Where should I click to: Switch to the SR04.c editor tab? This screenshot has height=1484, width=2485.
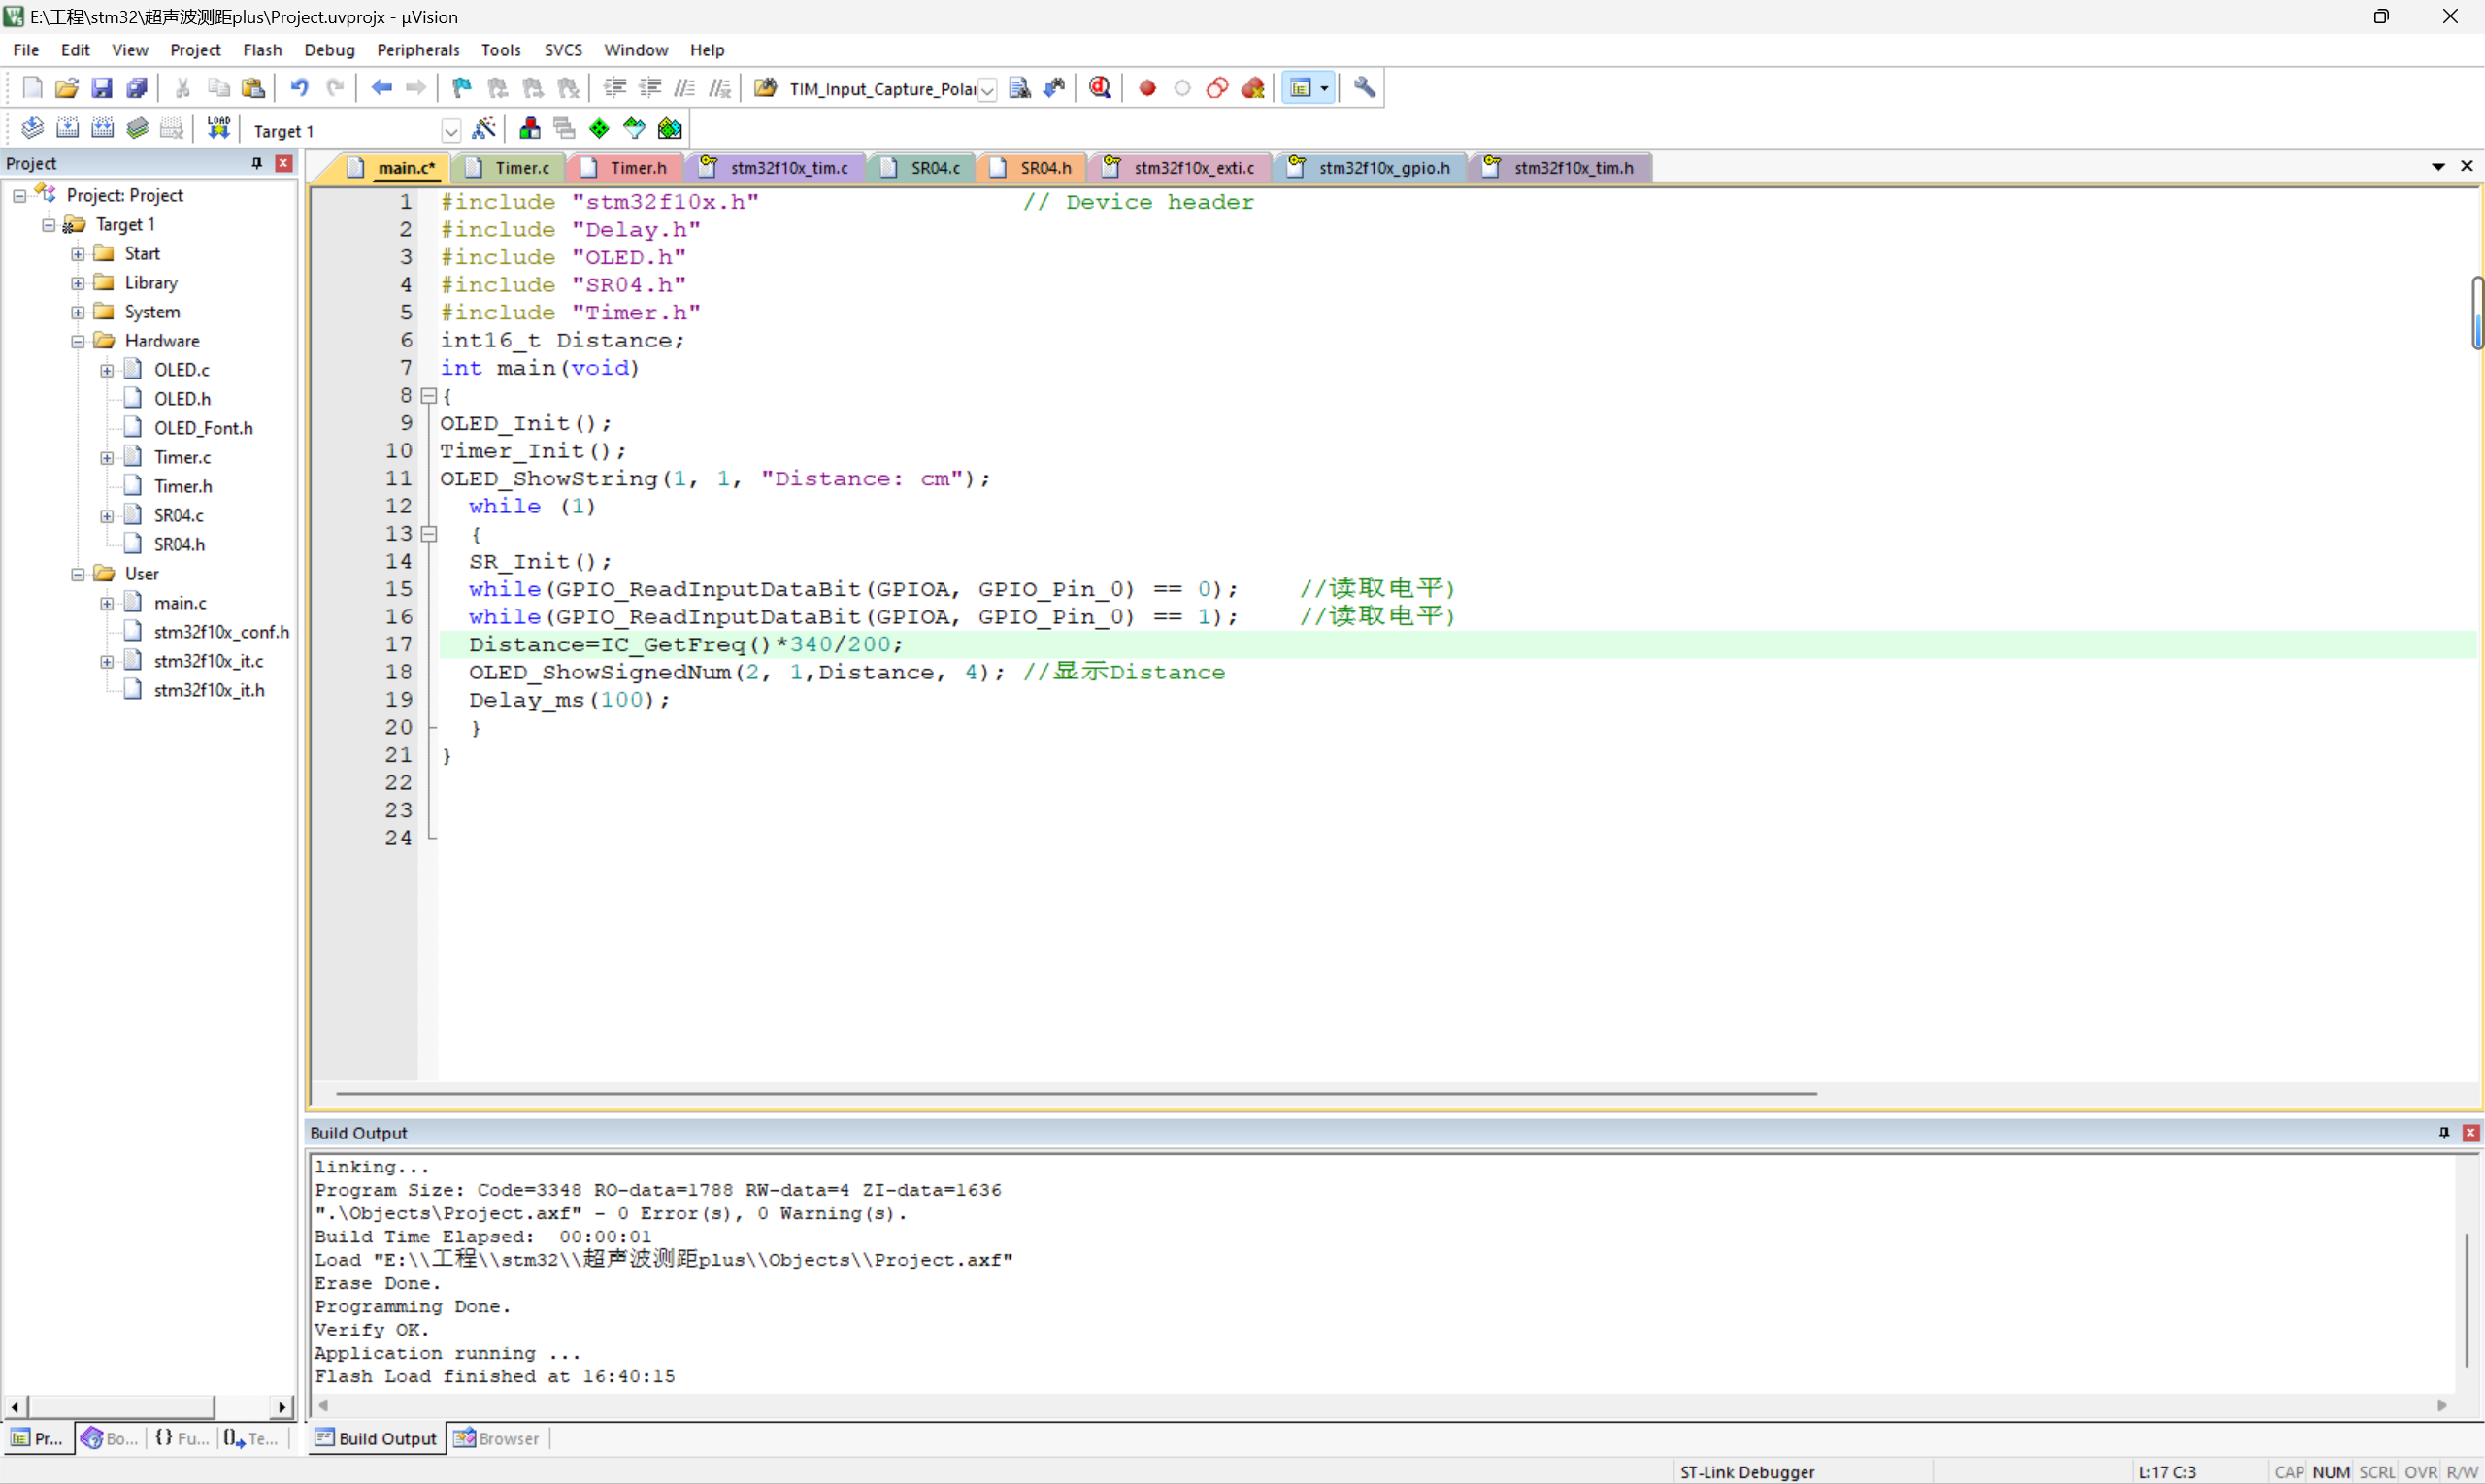934,168
